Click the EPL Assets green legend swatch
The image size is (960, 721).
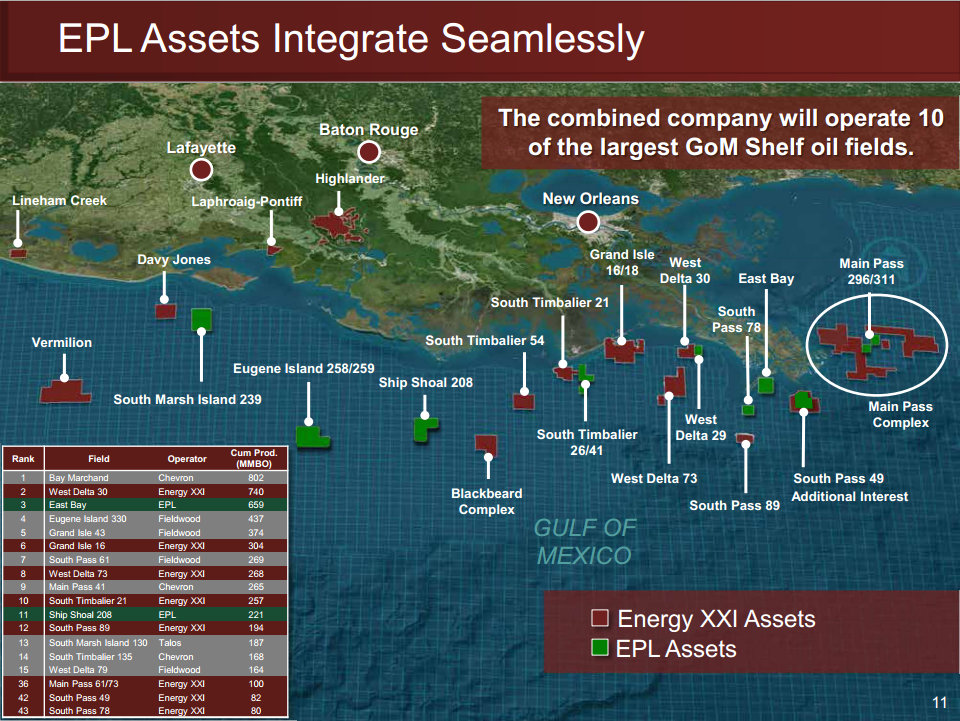(599, 648)
